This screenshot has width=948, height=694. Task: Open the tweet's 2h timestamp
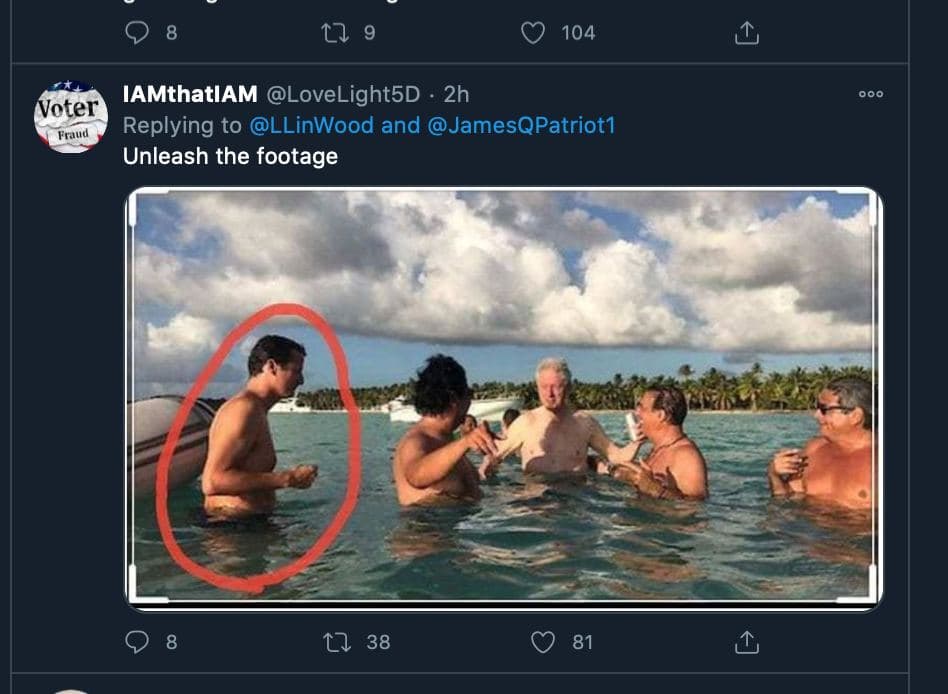[x=456, y=95]
